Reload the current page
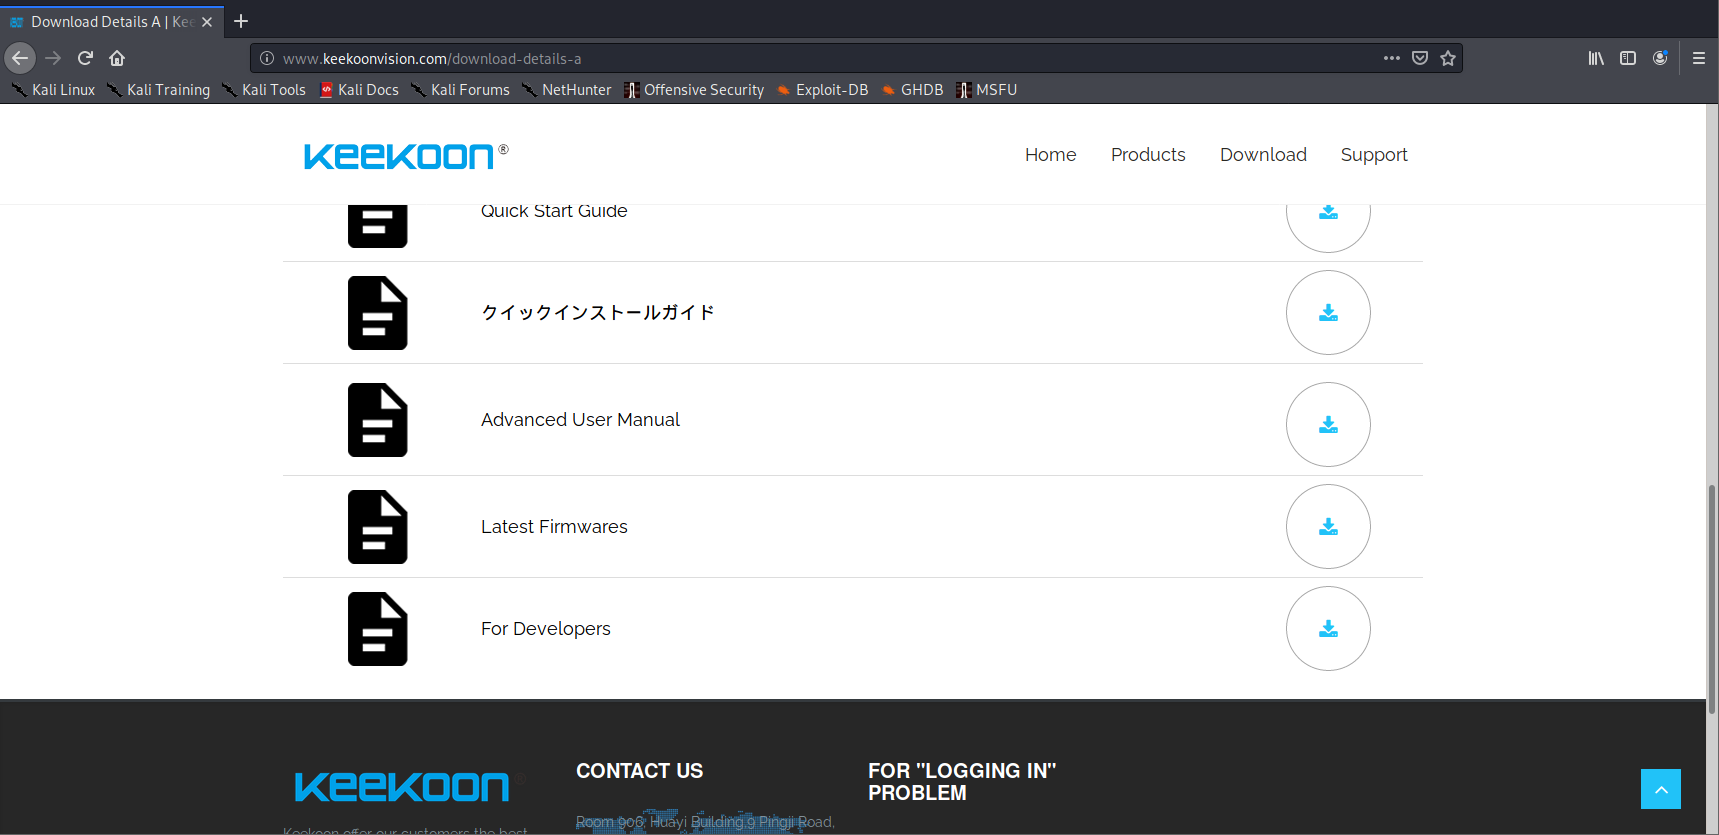 click(x=85, y=58)
